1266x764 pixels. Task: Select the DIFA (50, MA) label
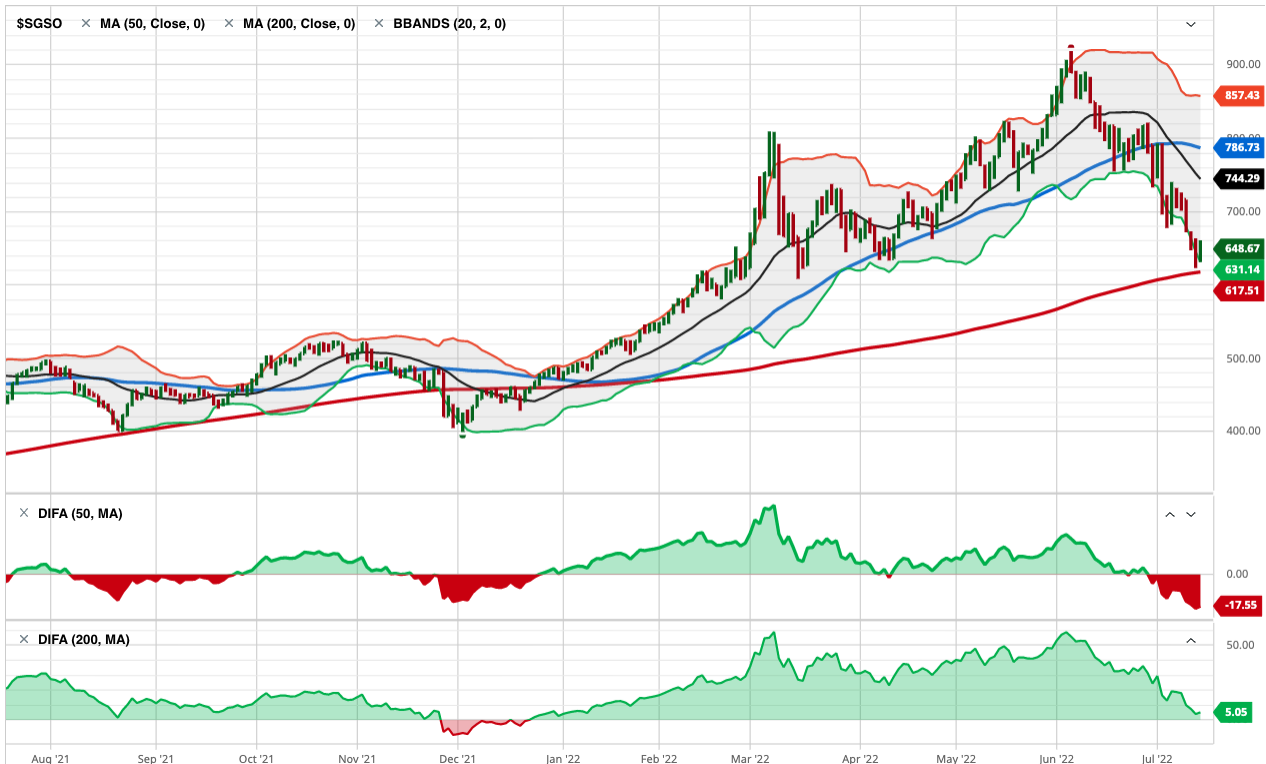[x=79, y=513]
